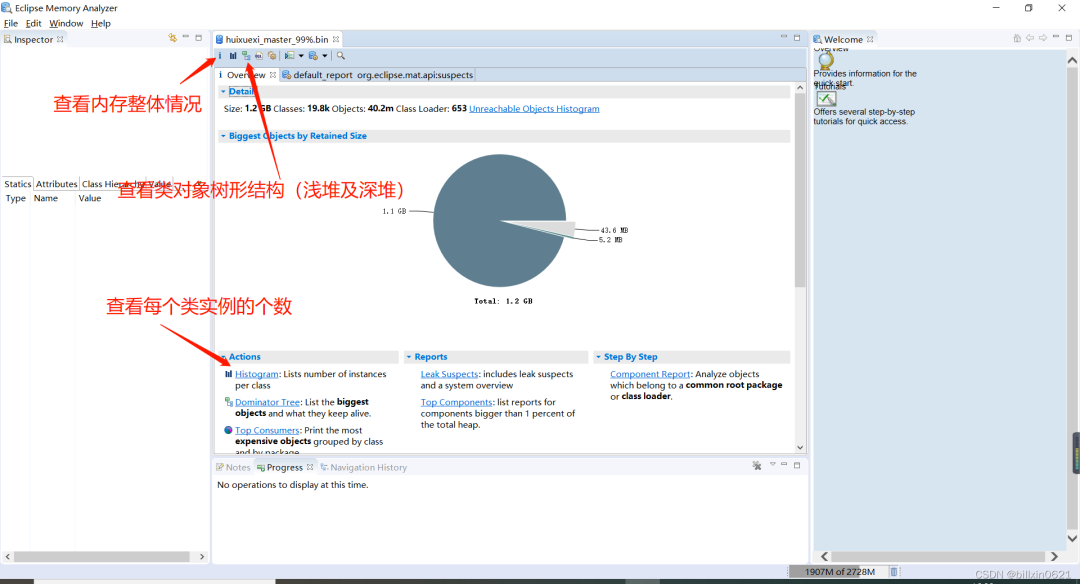Click the Query Browser toolbar icon
Image resolution: width=1080 pixels, height=584 pixels.
click(x=313, y=56)
